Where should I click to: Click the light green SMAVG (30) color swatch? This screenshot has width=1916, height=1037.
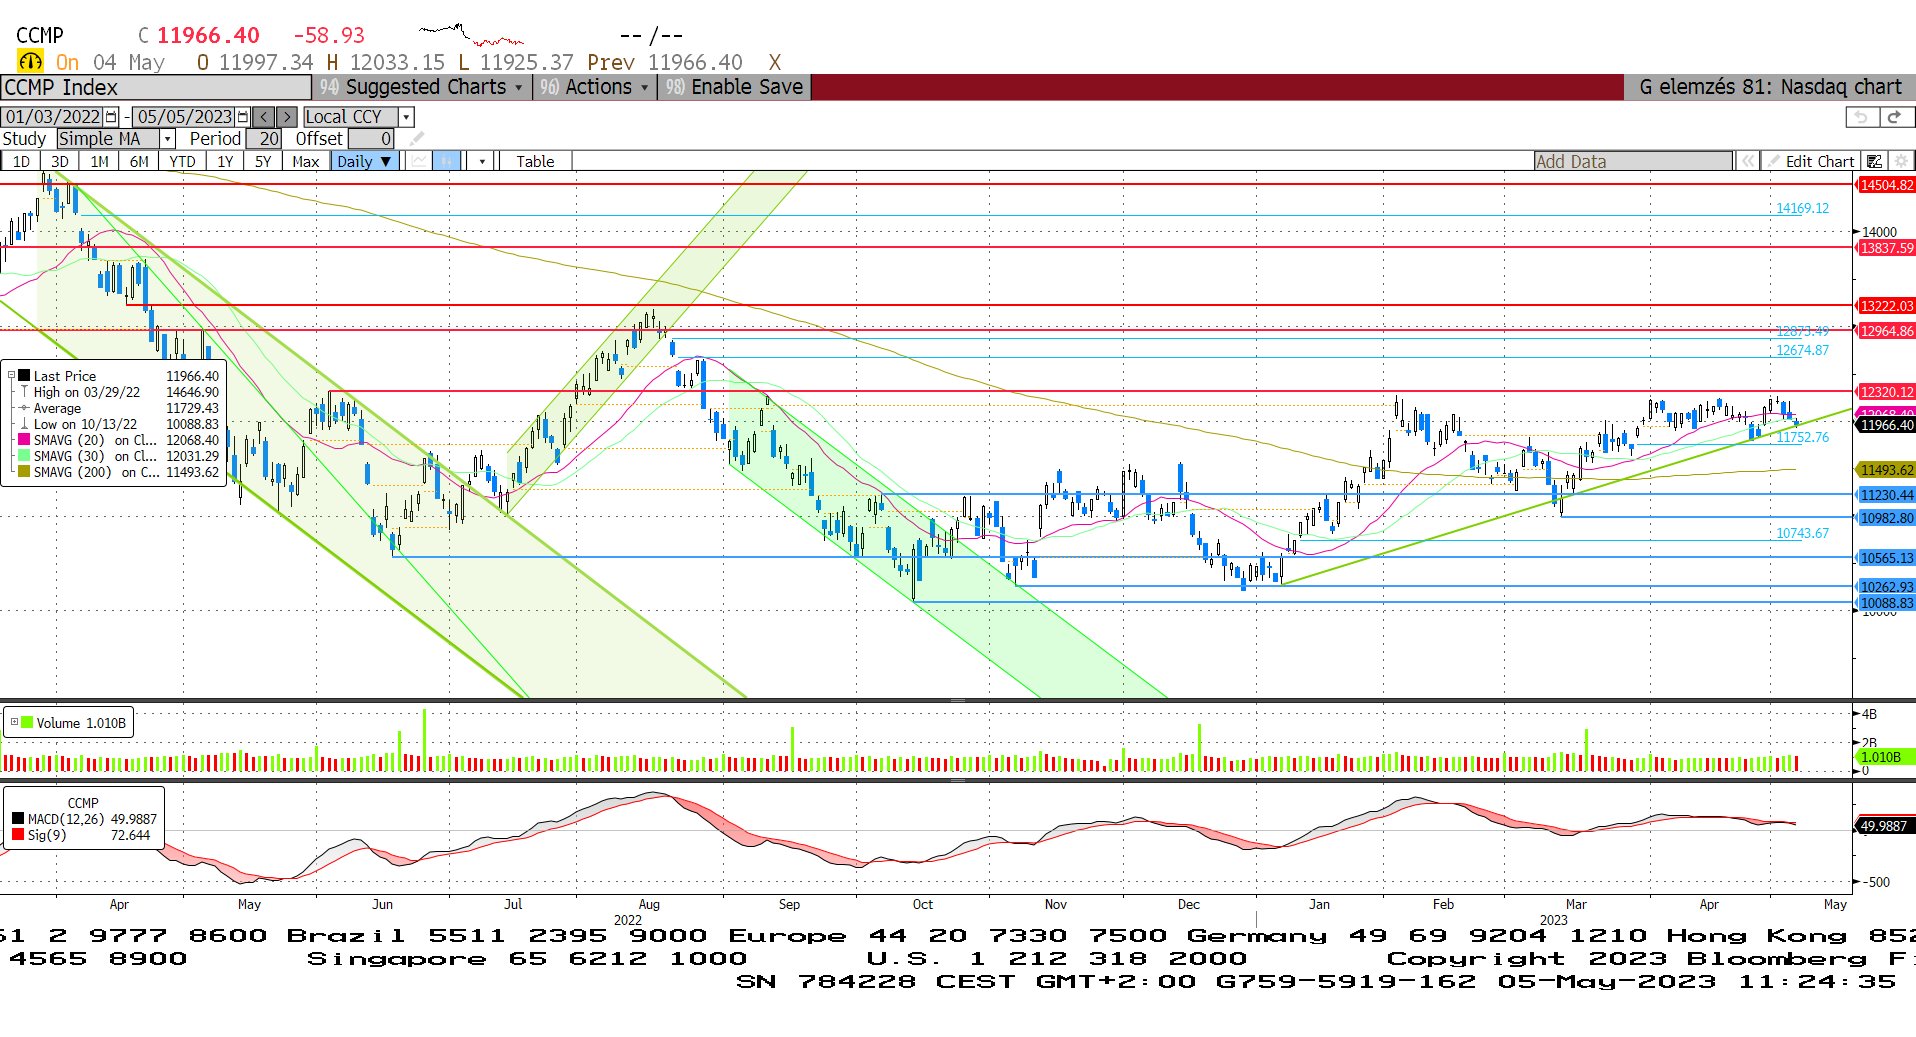[24, 456]
